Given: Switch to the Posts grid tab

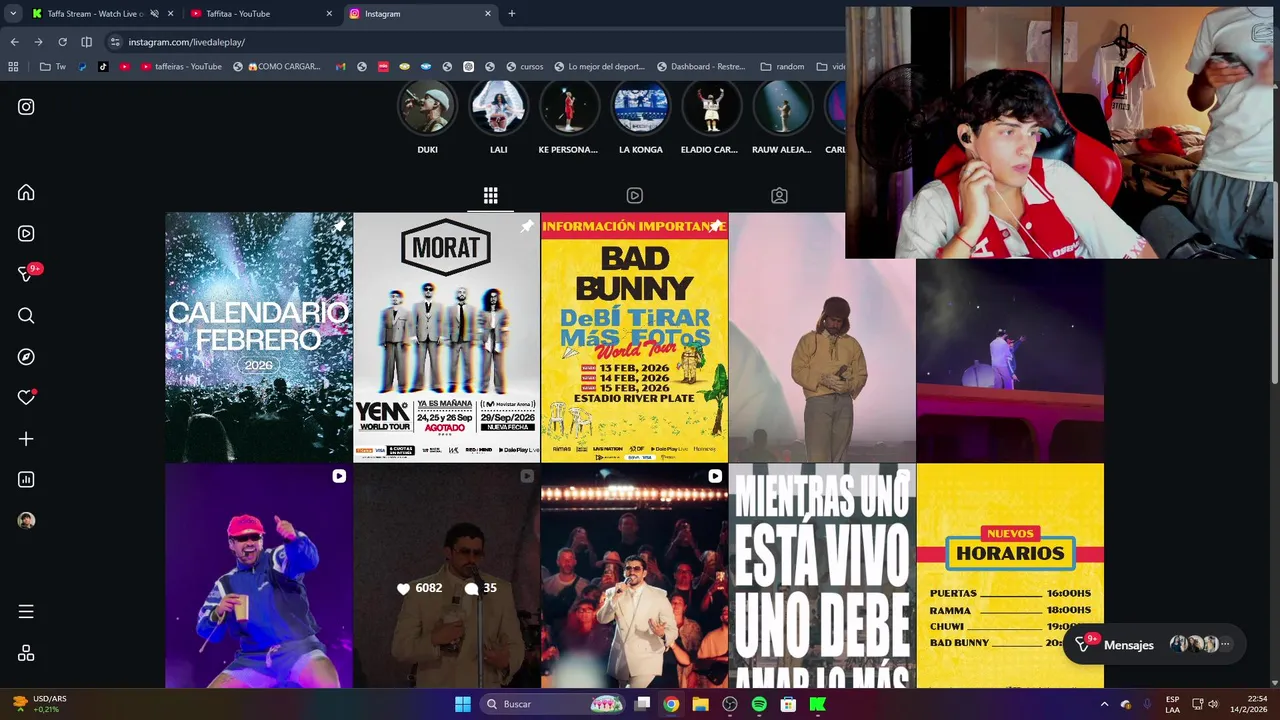Looking at the screenshot, I should (x=490, y=196).
